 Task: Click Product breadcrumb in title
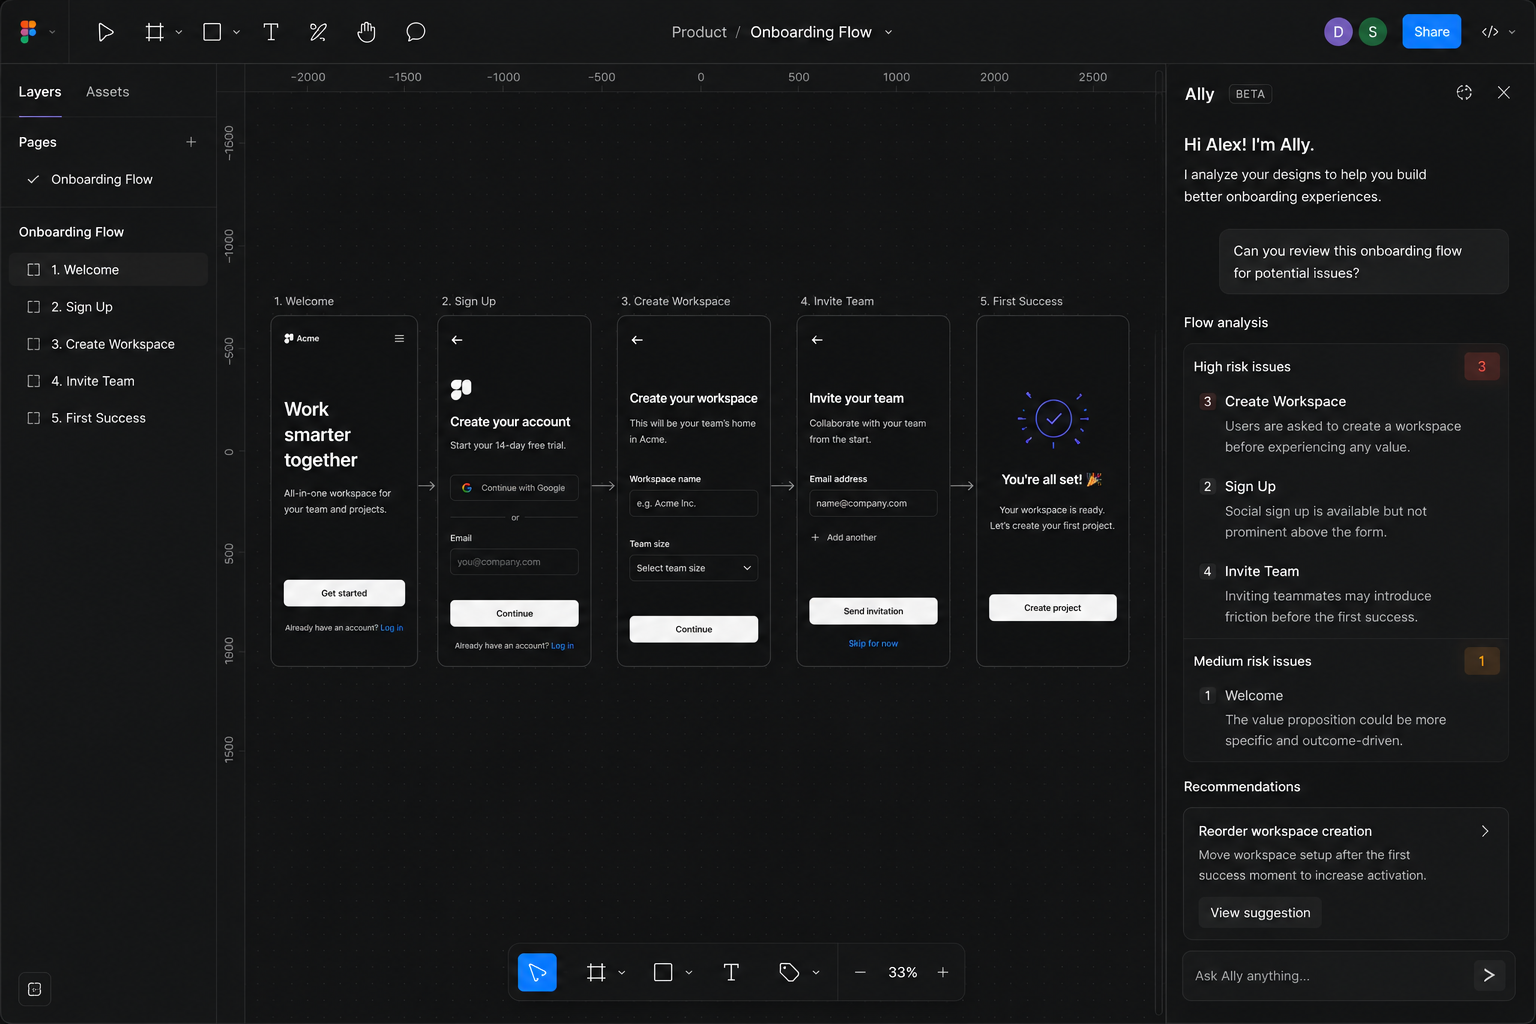(x=699, y=32)
